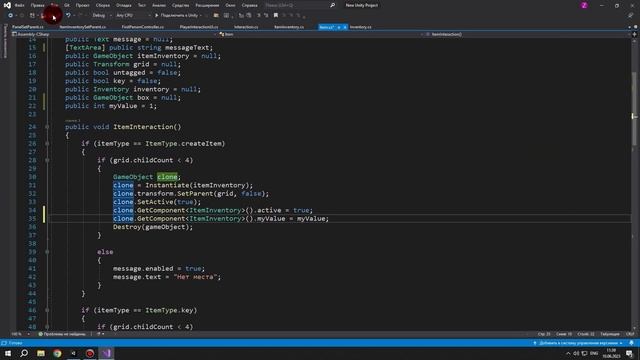Switch to the FindParamController.cs tab
The height and width of the screenshot is (360, 640).
coord(143,27)
